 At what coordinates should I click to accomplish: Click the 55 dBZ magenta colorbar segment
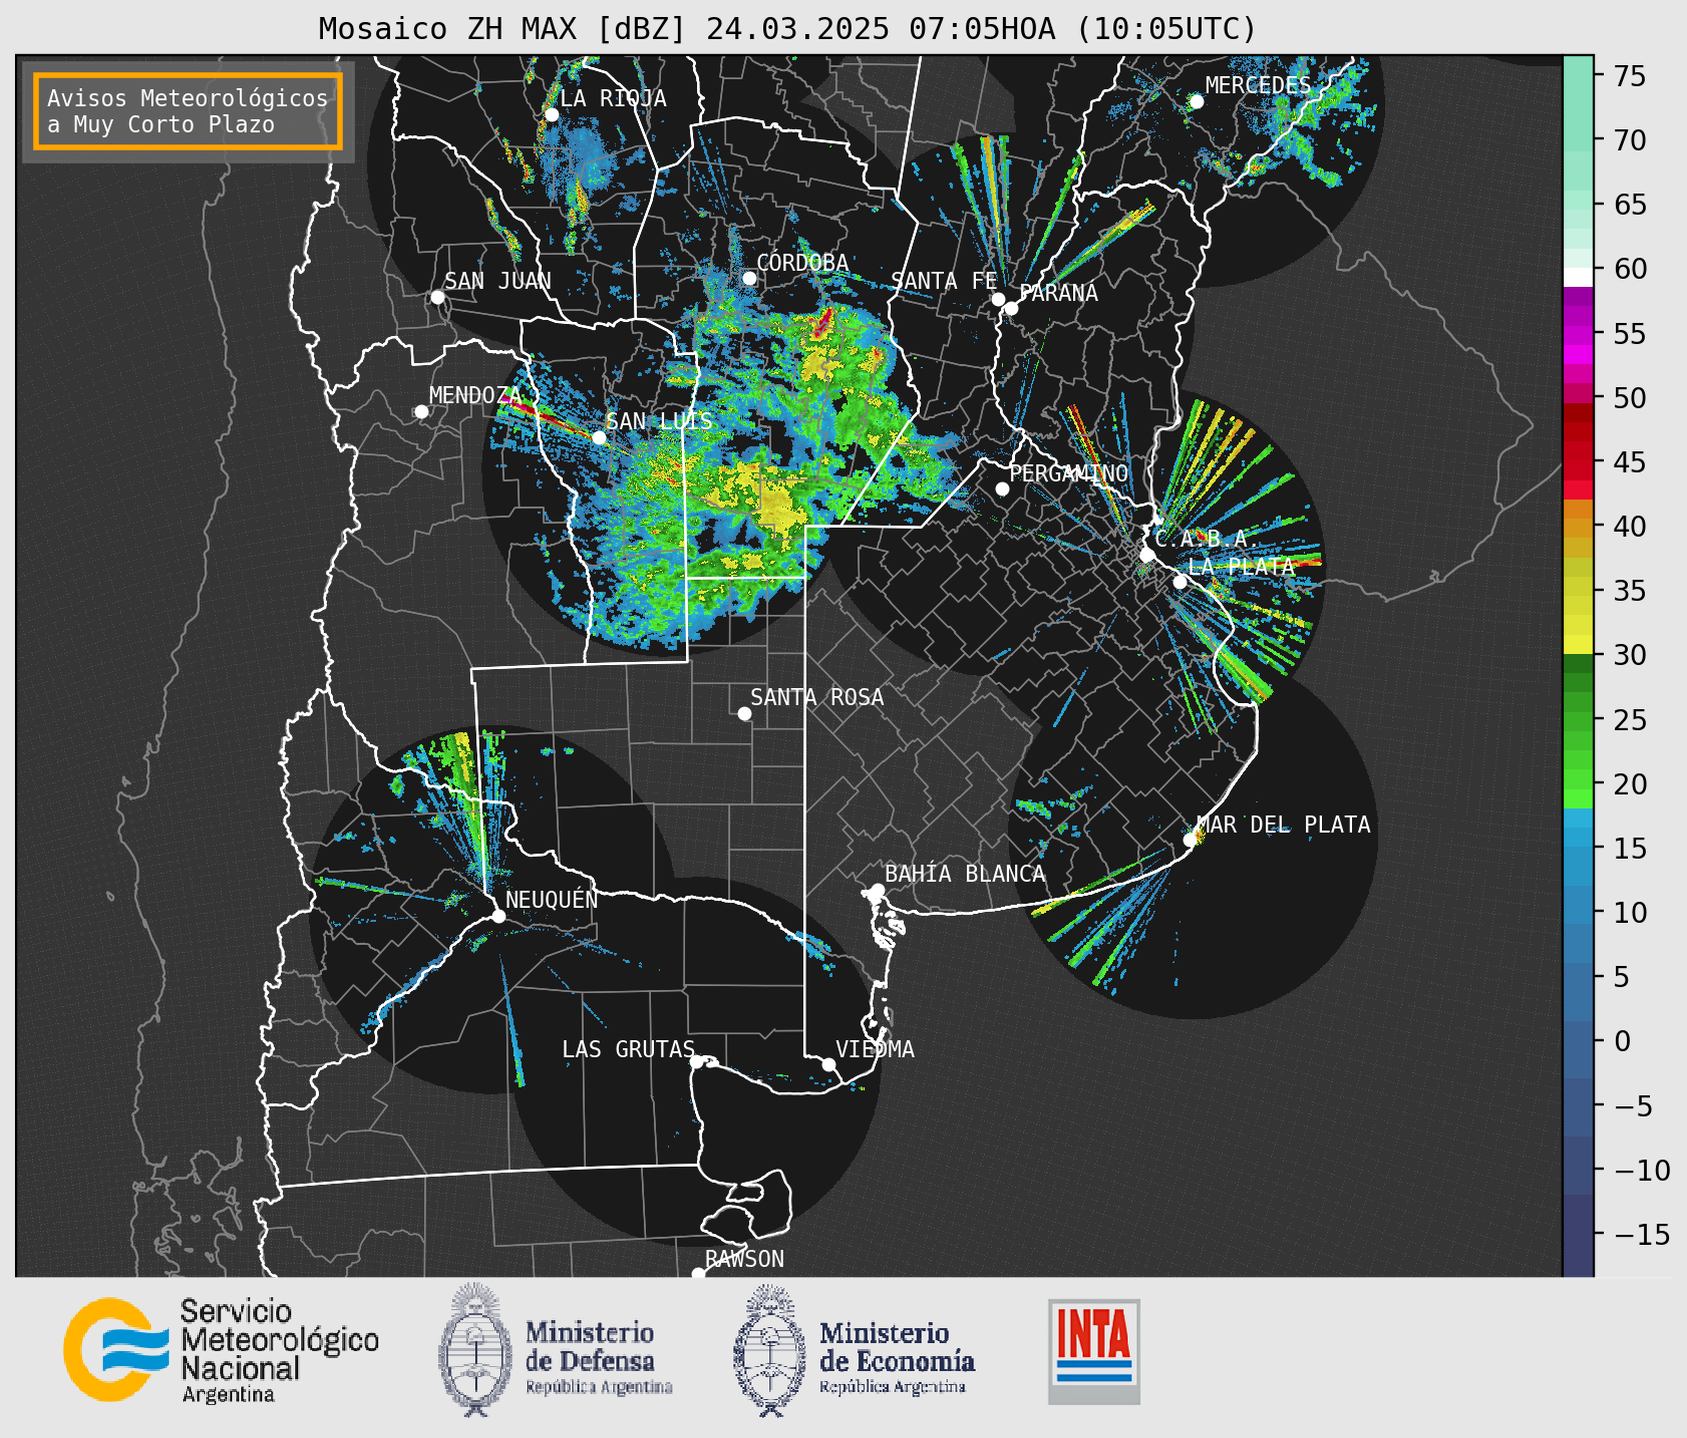1577,334
